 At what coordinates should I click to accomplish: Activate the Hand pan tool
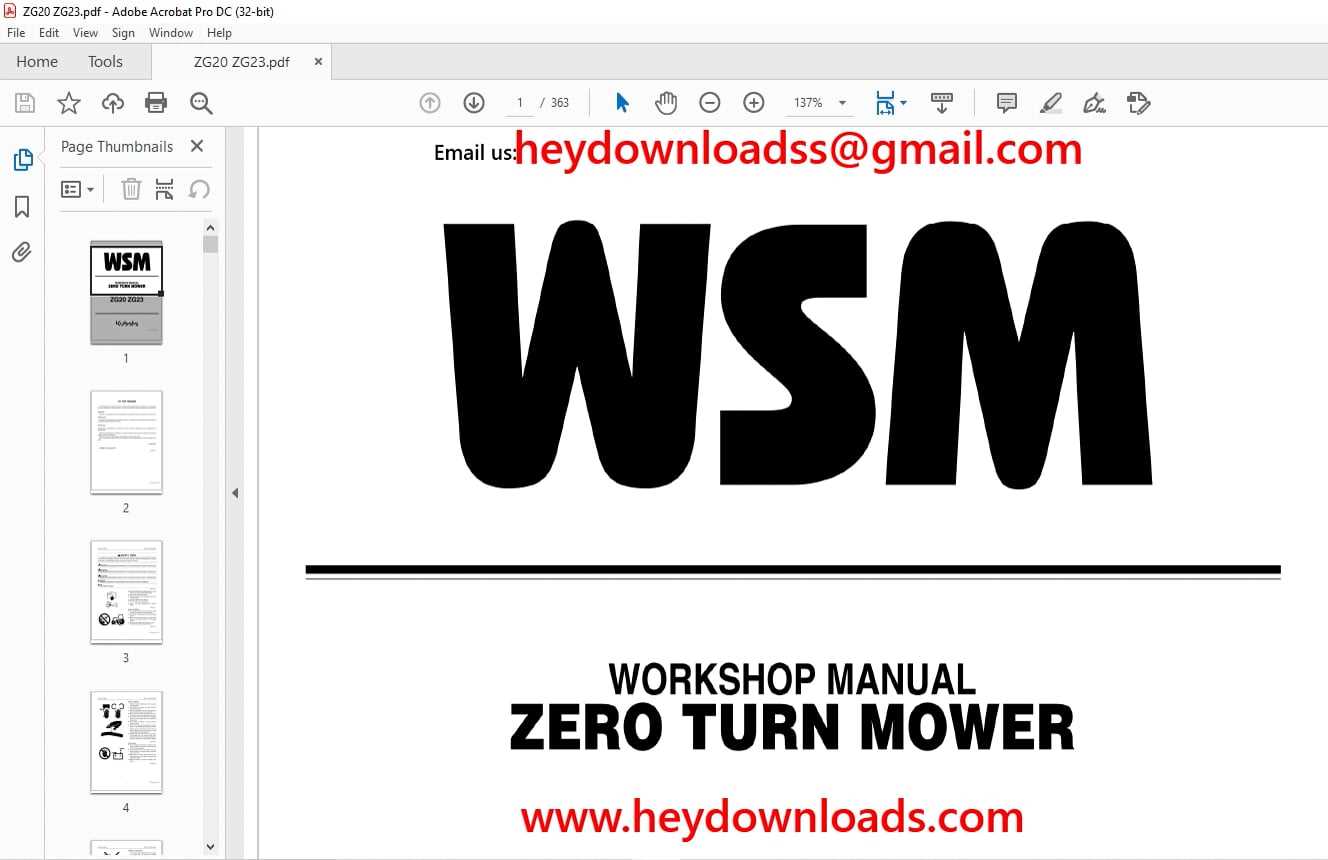666,103
